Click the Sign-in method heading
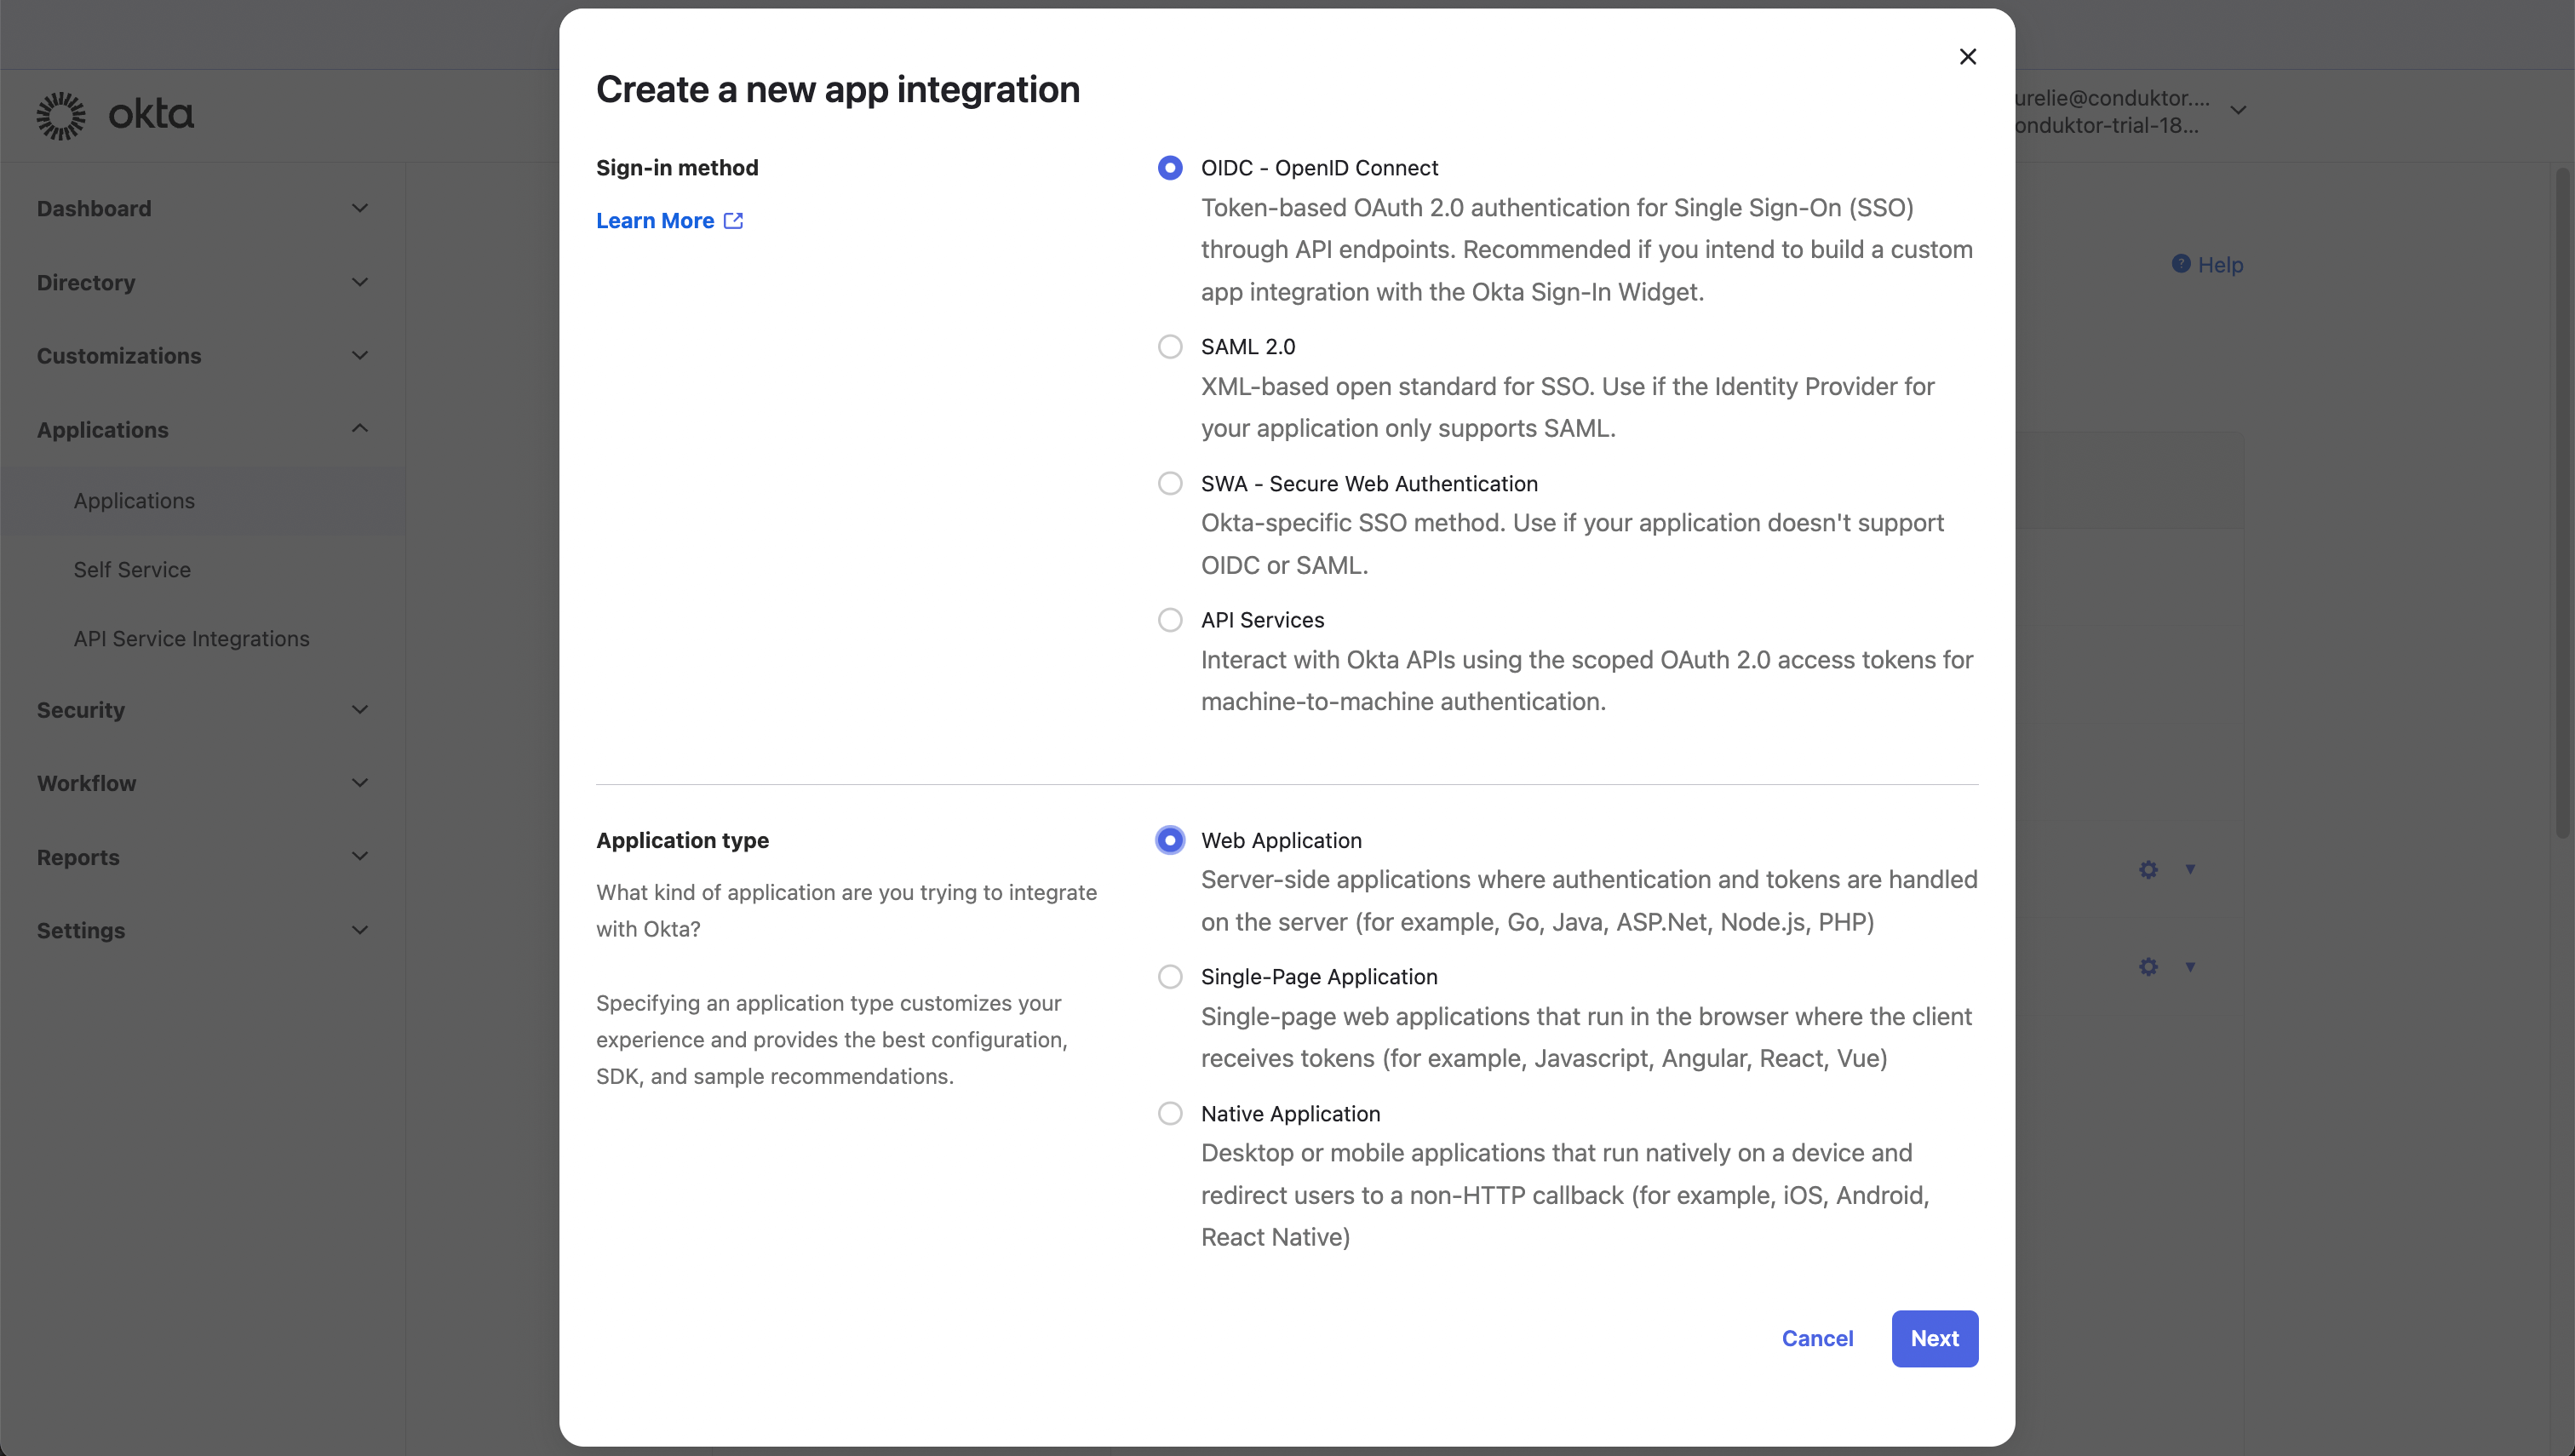The image size is (2575, 1456). pos(677,168)
